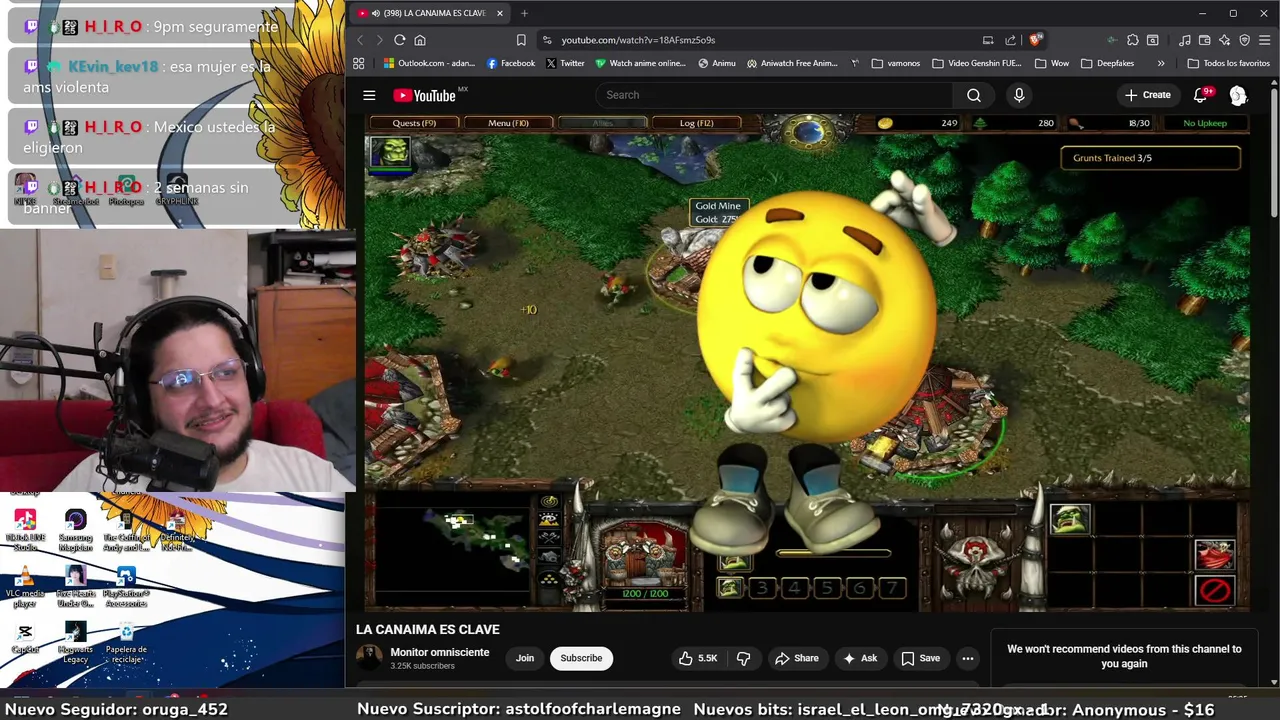Open Deepfakes bookmarks folder

(x=1107, y=63)
